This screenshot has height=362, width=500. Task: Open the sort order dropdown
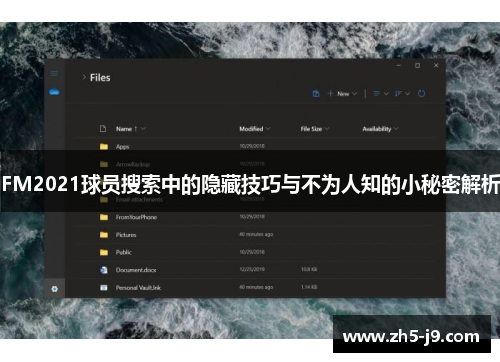tap(402, 94)
